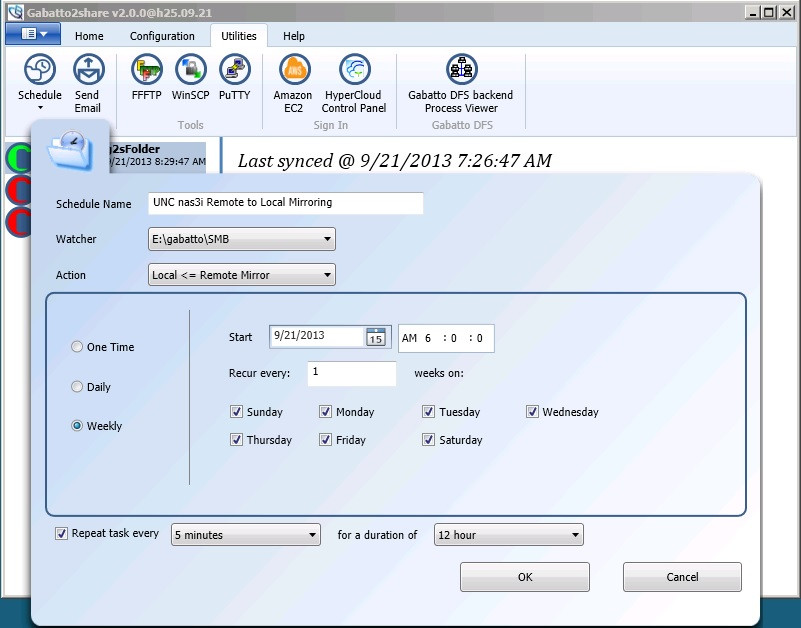Uncheck the Tuesday checkbox
801x628 pixels.
click(x=428, y=412)
